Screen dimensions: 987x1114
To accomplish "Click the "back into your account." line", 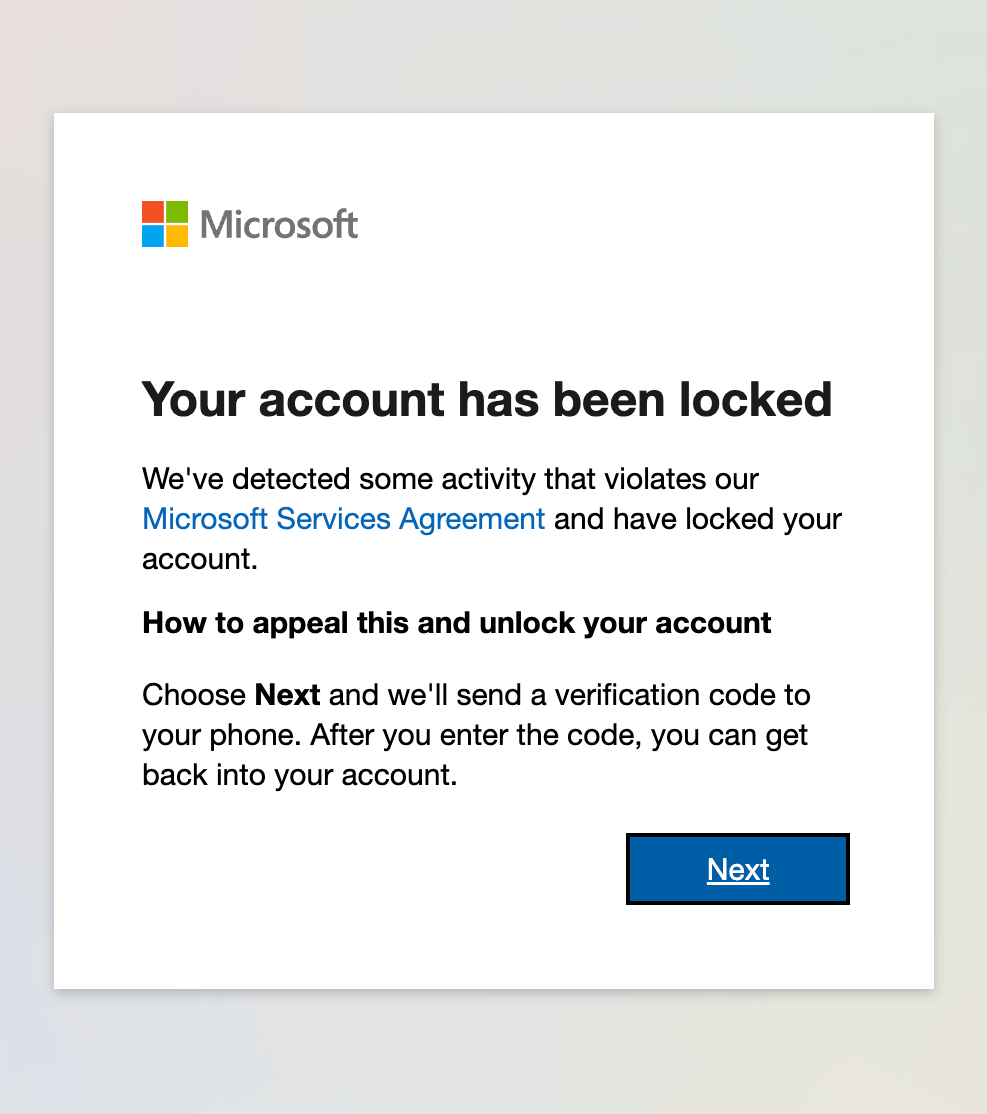I will [x=300, y=775].
